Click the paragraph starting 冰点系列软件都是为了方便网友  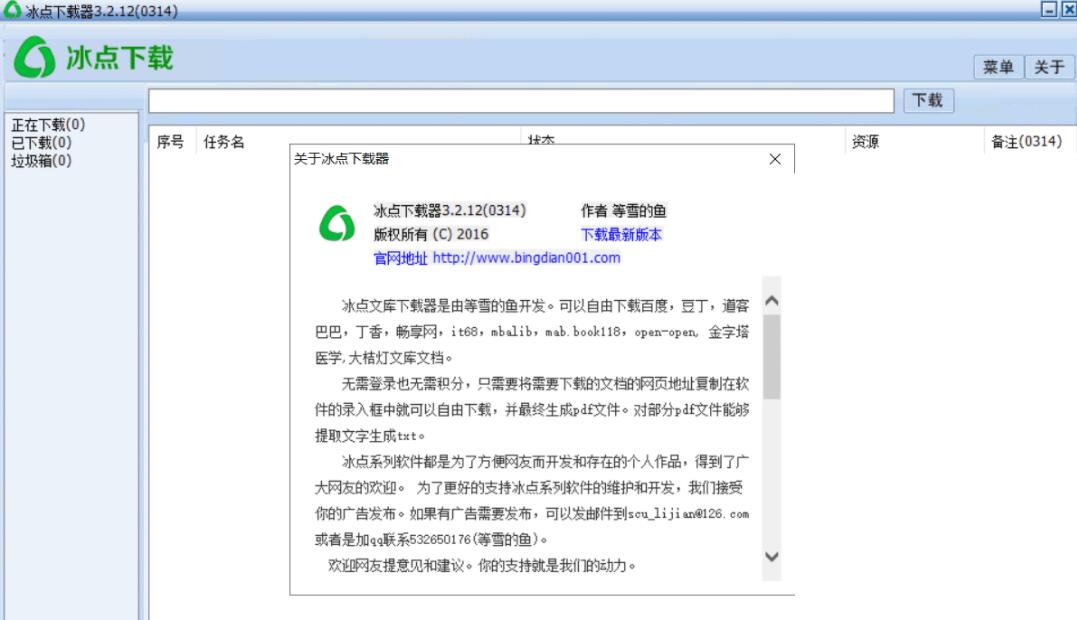coord(532,501)
